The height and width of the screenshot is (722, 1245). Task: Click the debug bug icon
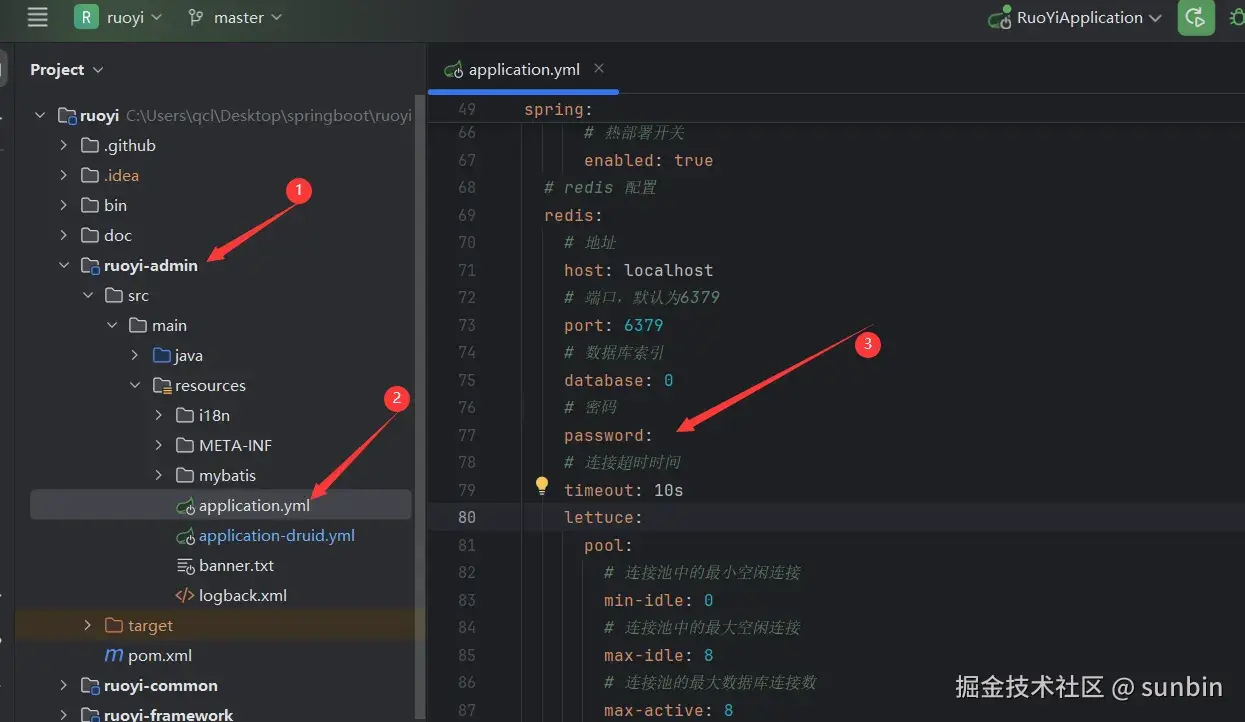[x=1236, y=18]
